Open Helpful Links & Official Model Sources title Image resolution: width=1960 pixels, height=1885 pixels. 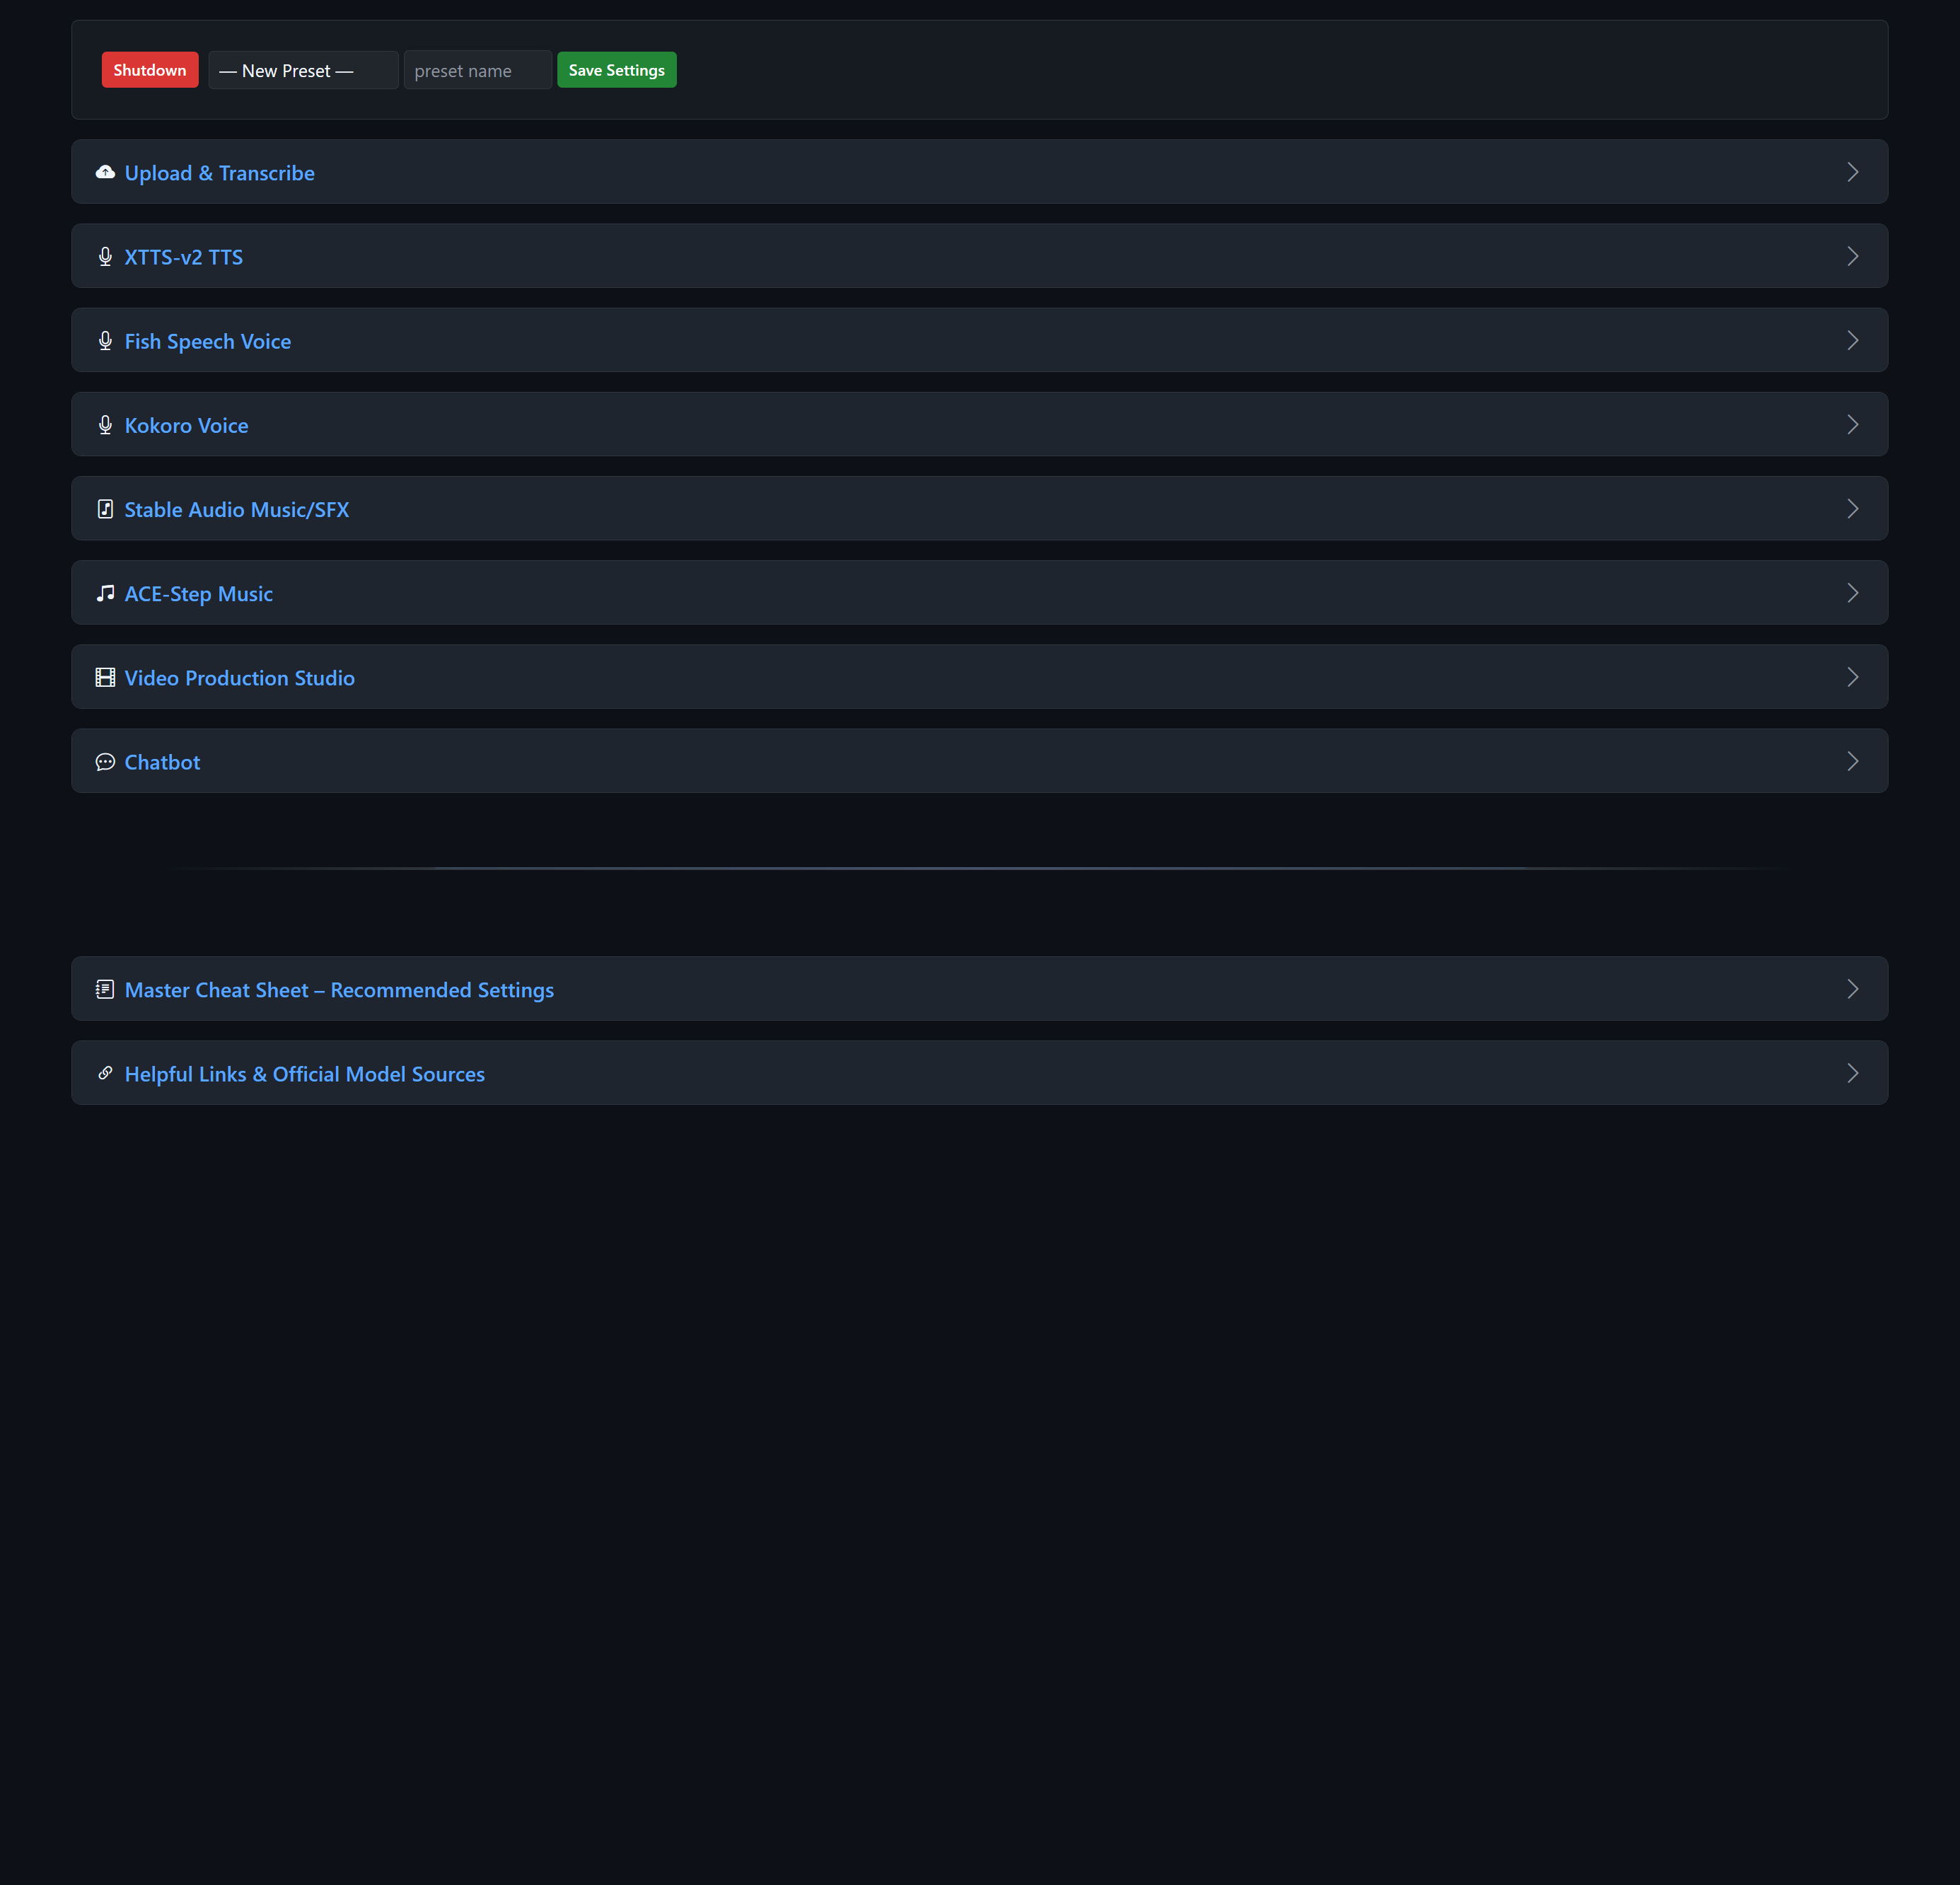305,1074
